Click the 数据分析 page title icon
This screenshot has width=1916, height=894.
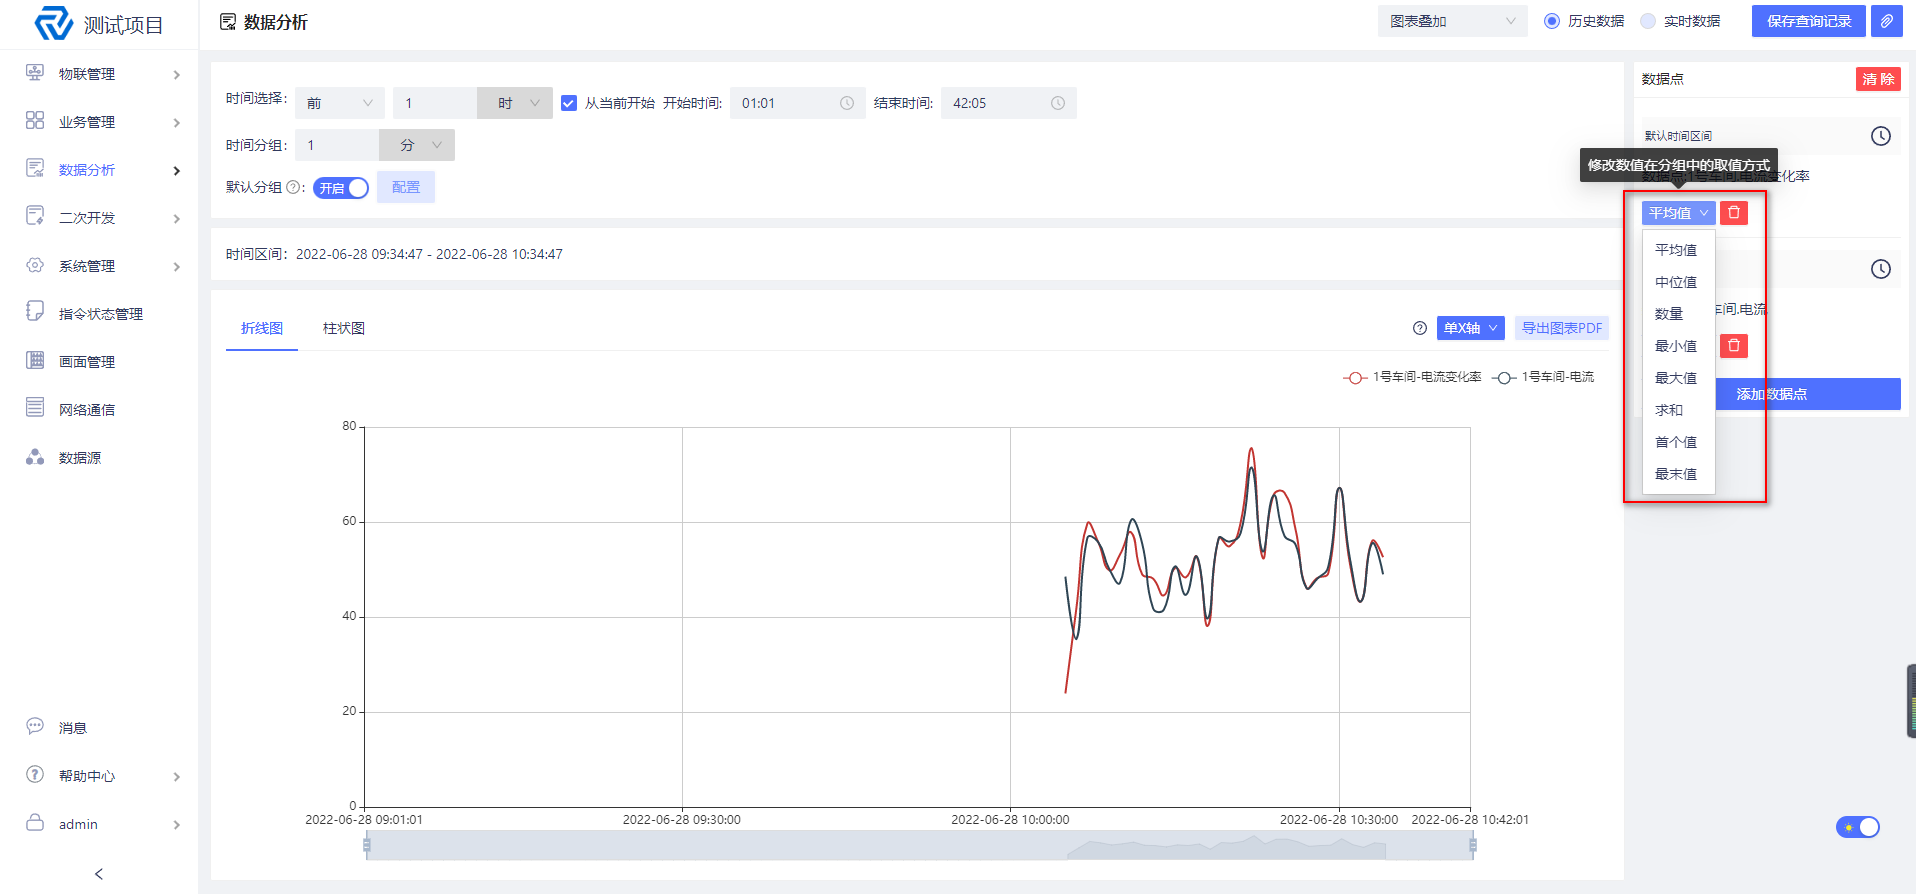tap(228, 22)
